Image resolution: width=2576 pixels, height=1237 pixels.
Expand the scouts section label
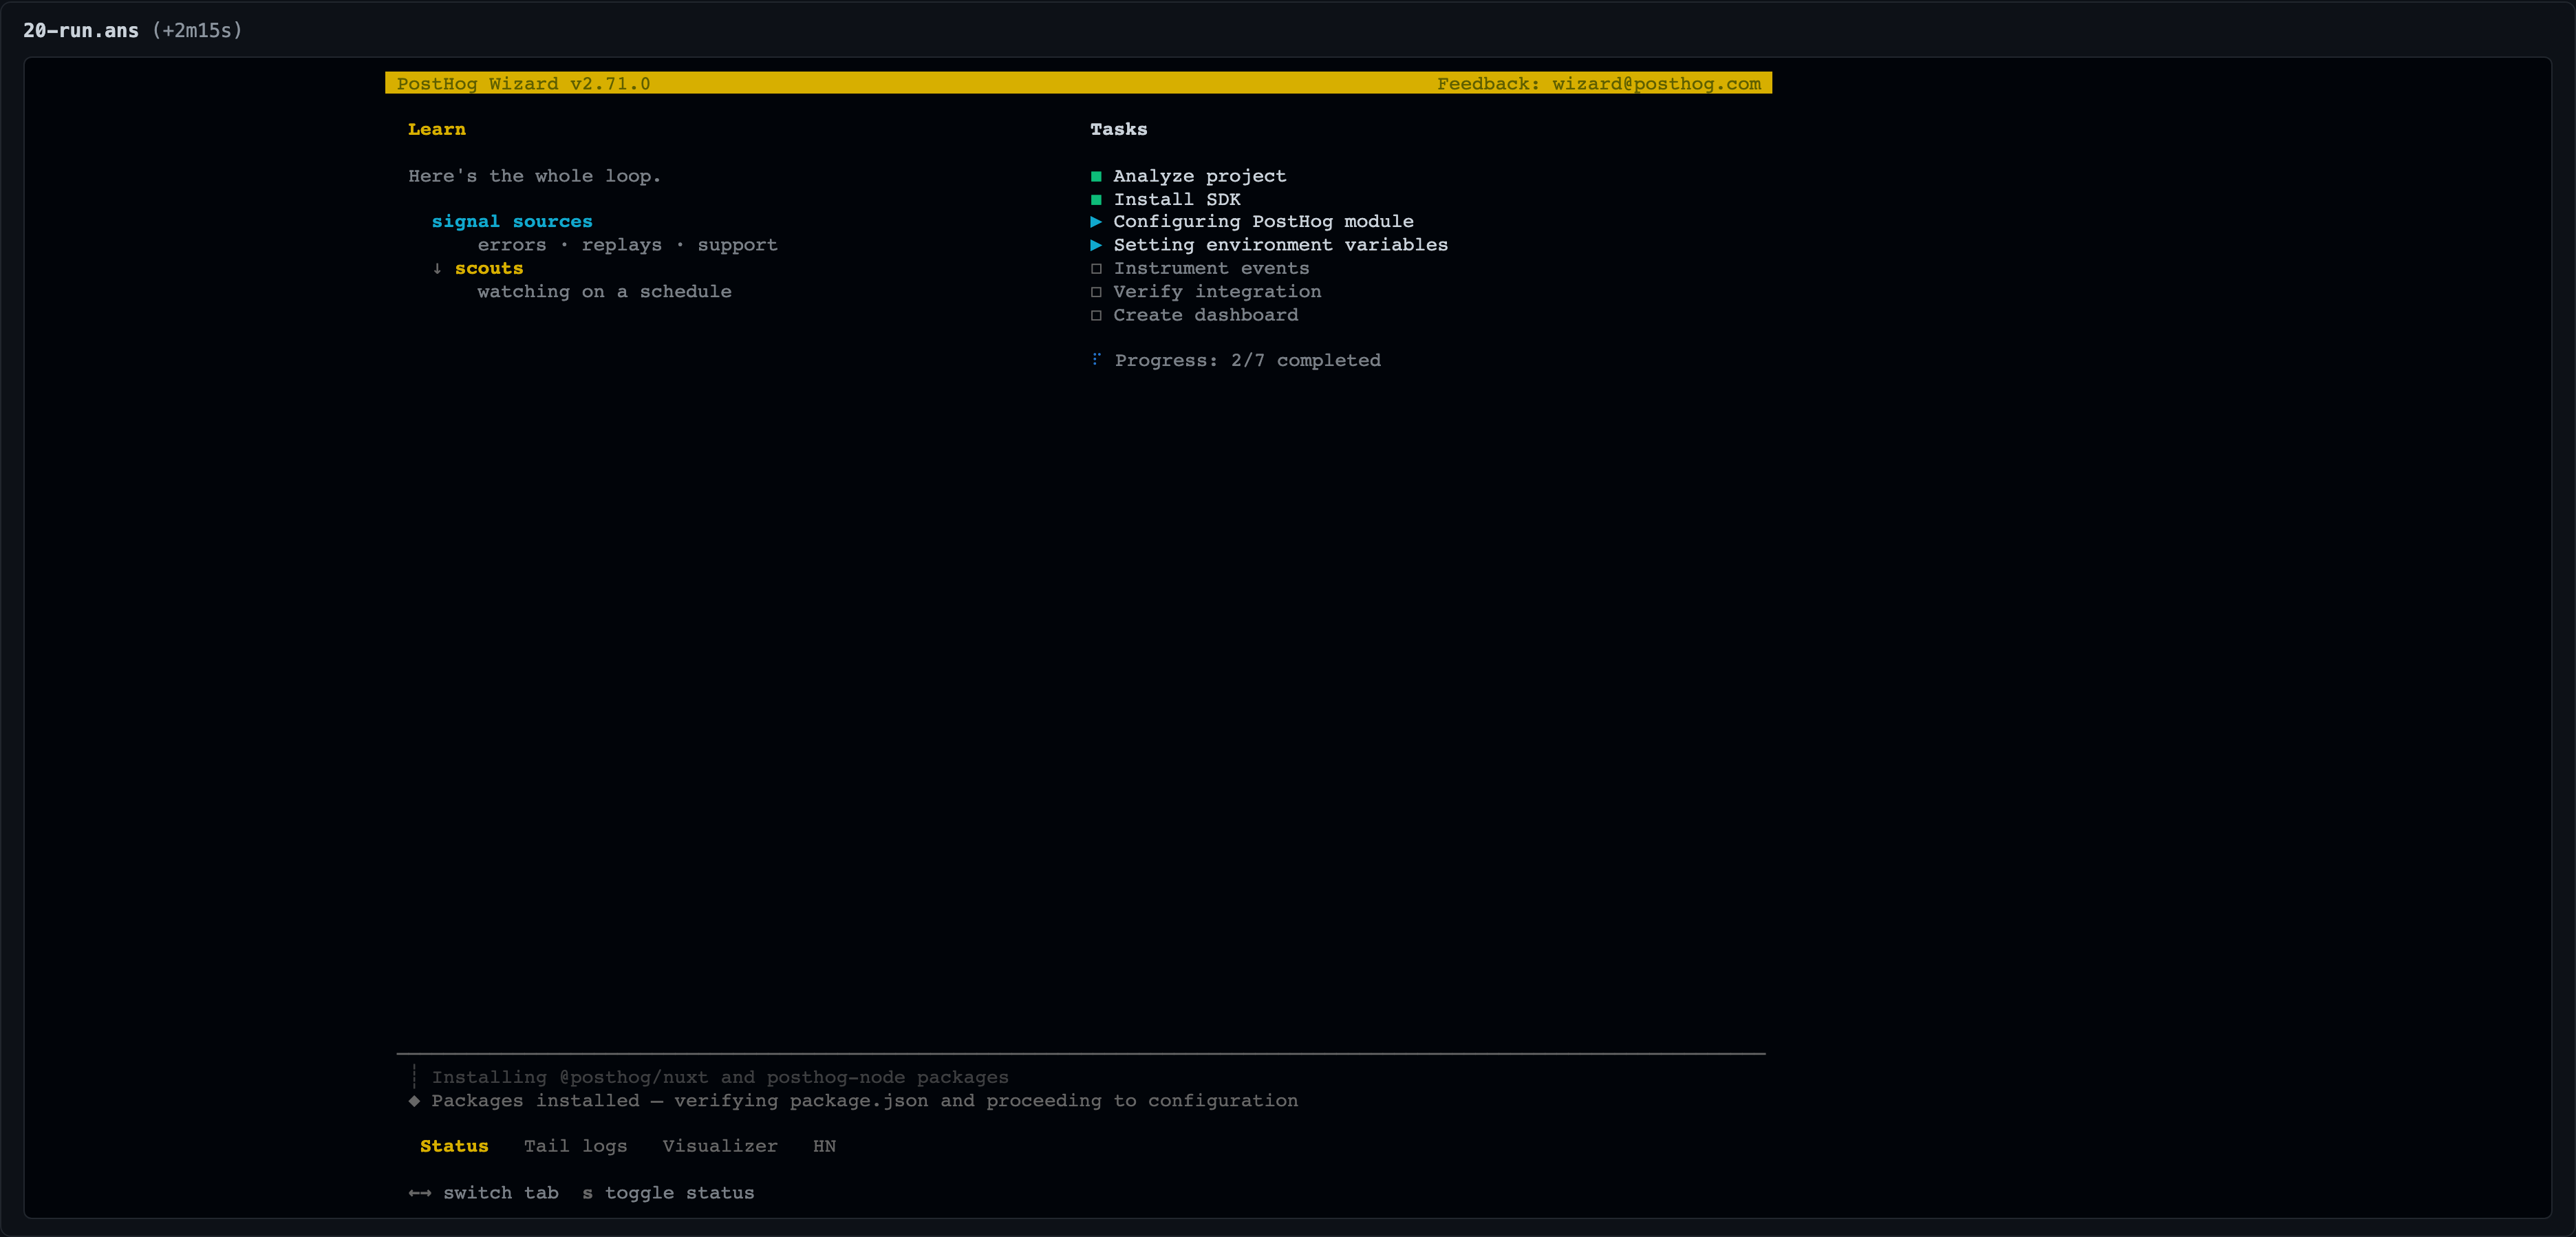click(489, 268)
